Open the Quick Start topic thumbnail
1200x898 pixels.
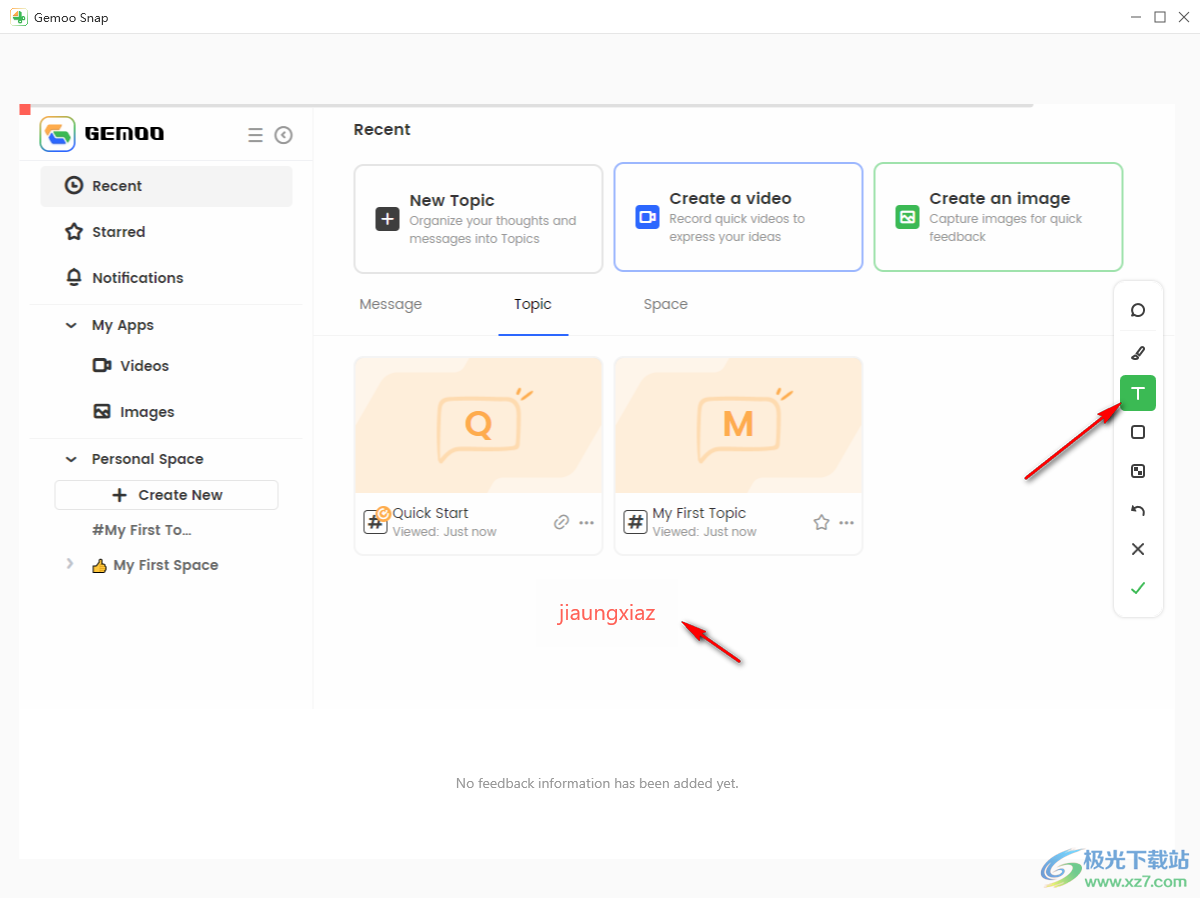click(478, 425)
